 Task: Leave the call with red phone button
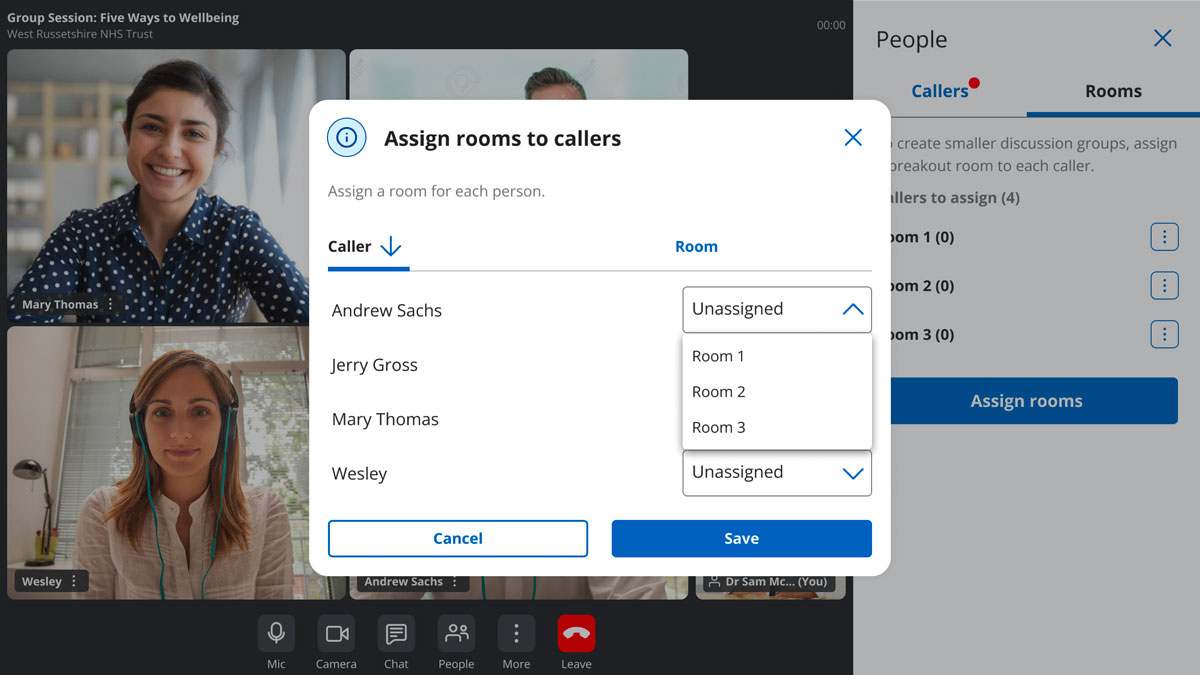(x=576, y=634)
